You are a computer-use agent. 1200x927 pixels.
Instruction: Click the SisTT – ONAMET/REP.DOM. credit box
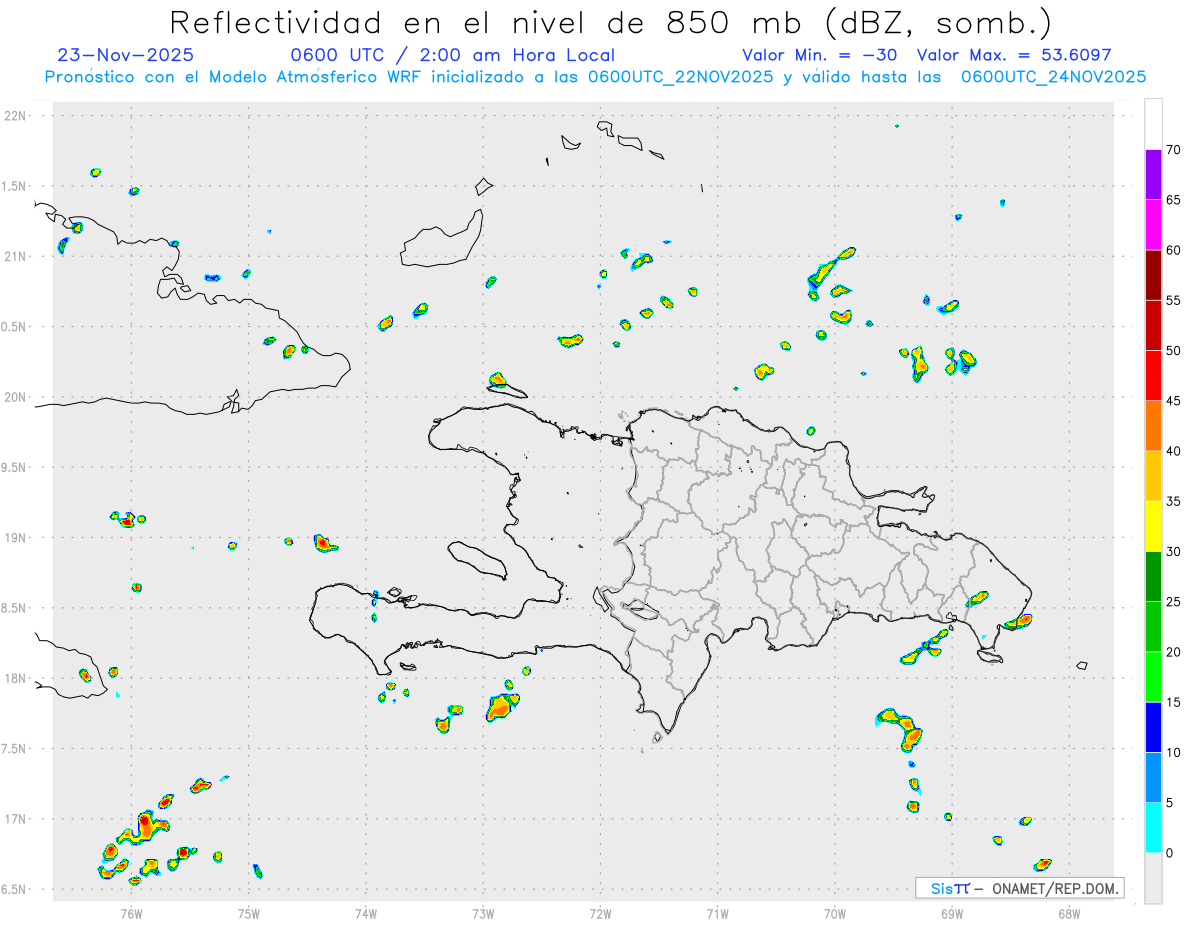(x=1020, y=888)
